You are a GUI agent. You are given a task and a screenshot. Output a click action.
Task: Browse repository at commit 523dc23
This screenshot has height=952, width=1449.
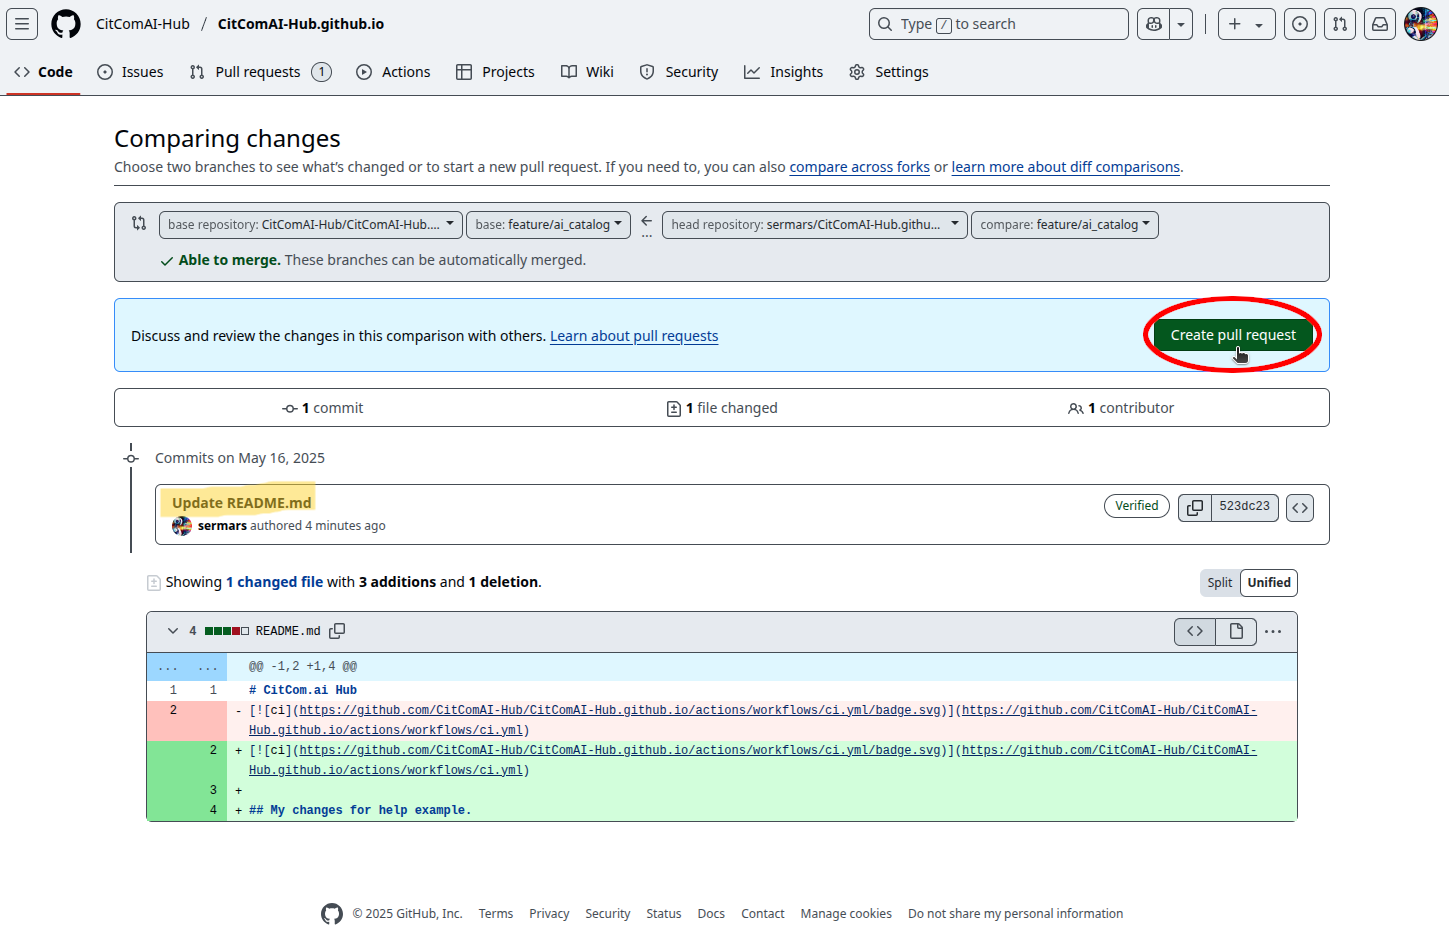click(x=1300, y=507)
